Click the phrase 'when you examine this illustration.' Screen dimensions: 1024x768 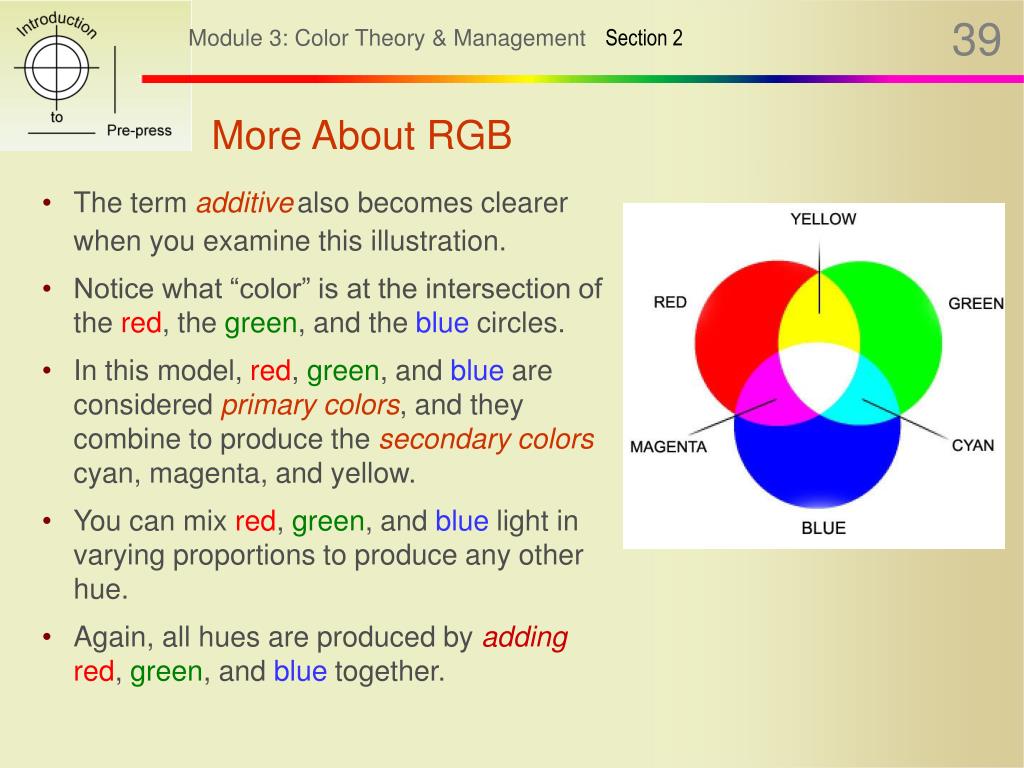click(290, 242)
